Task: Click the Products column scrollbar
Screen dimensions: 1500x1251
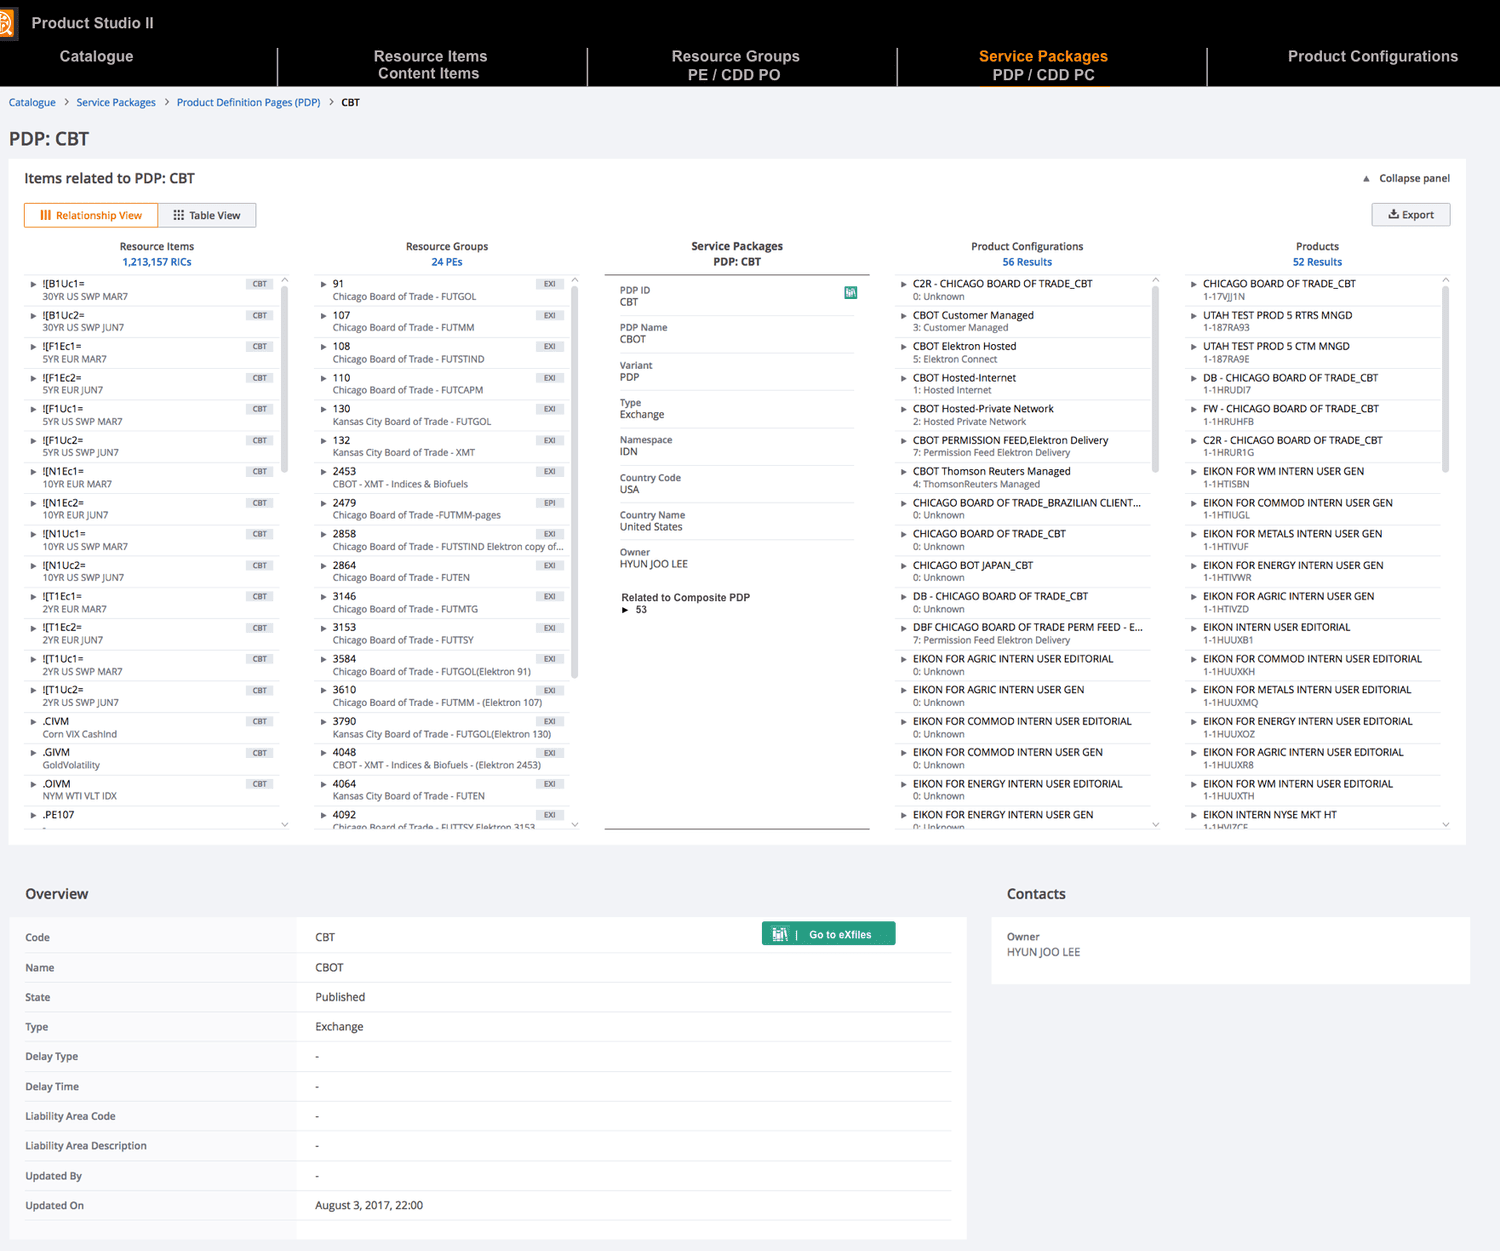Action: (1446, 380)
